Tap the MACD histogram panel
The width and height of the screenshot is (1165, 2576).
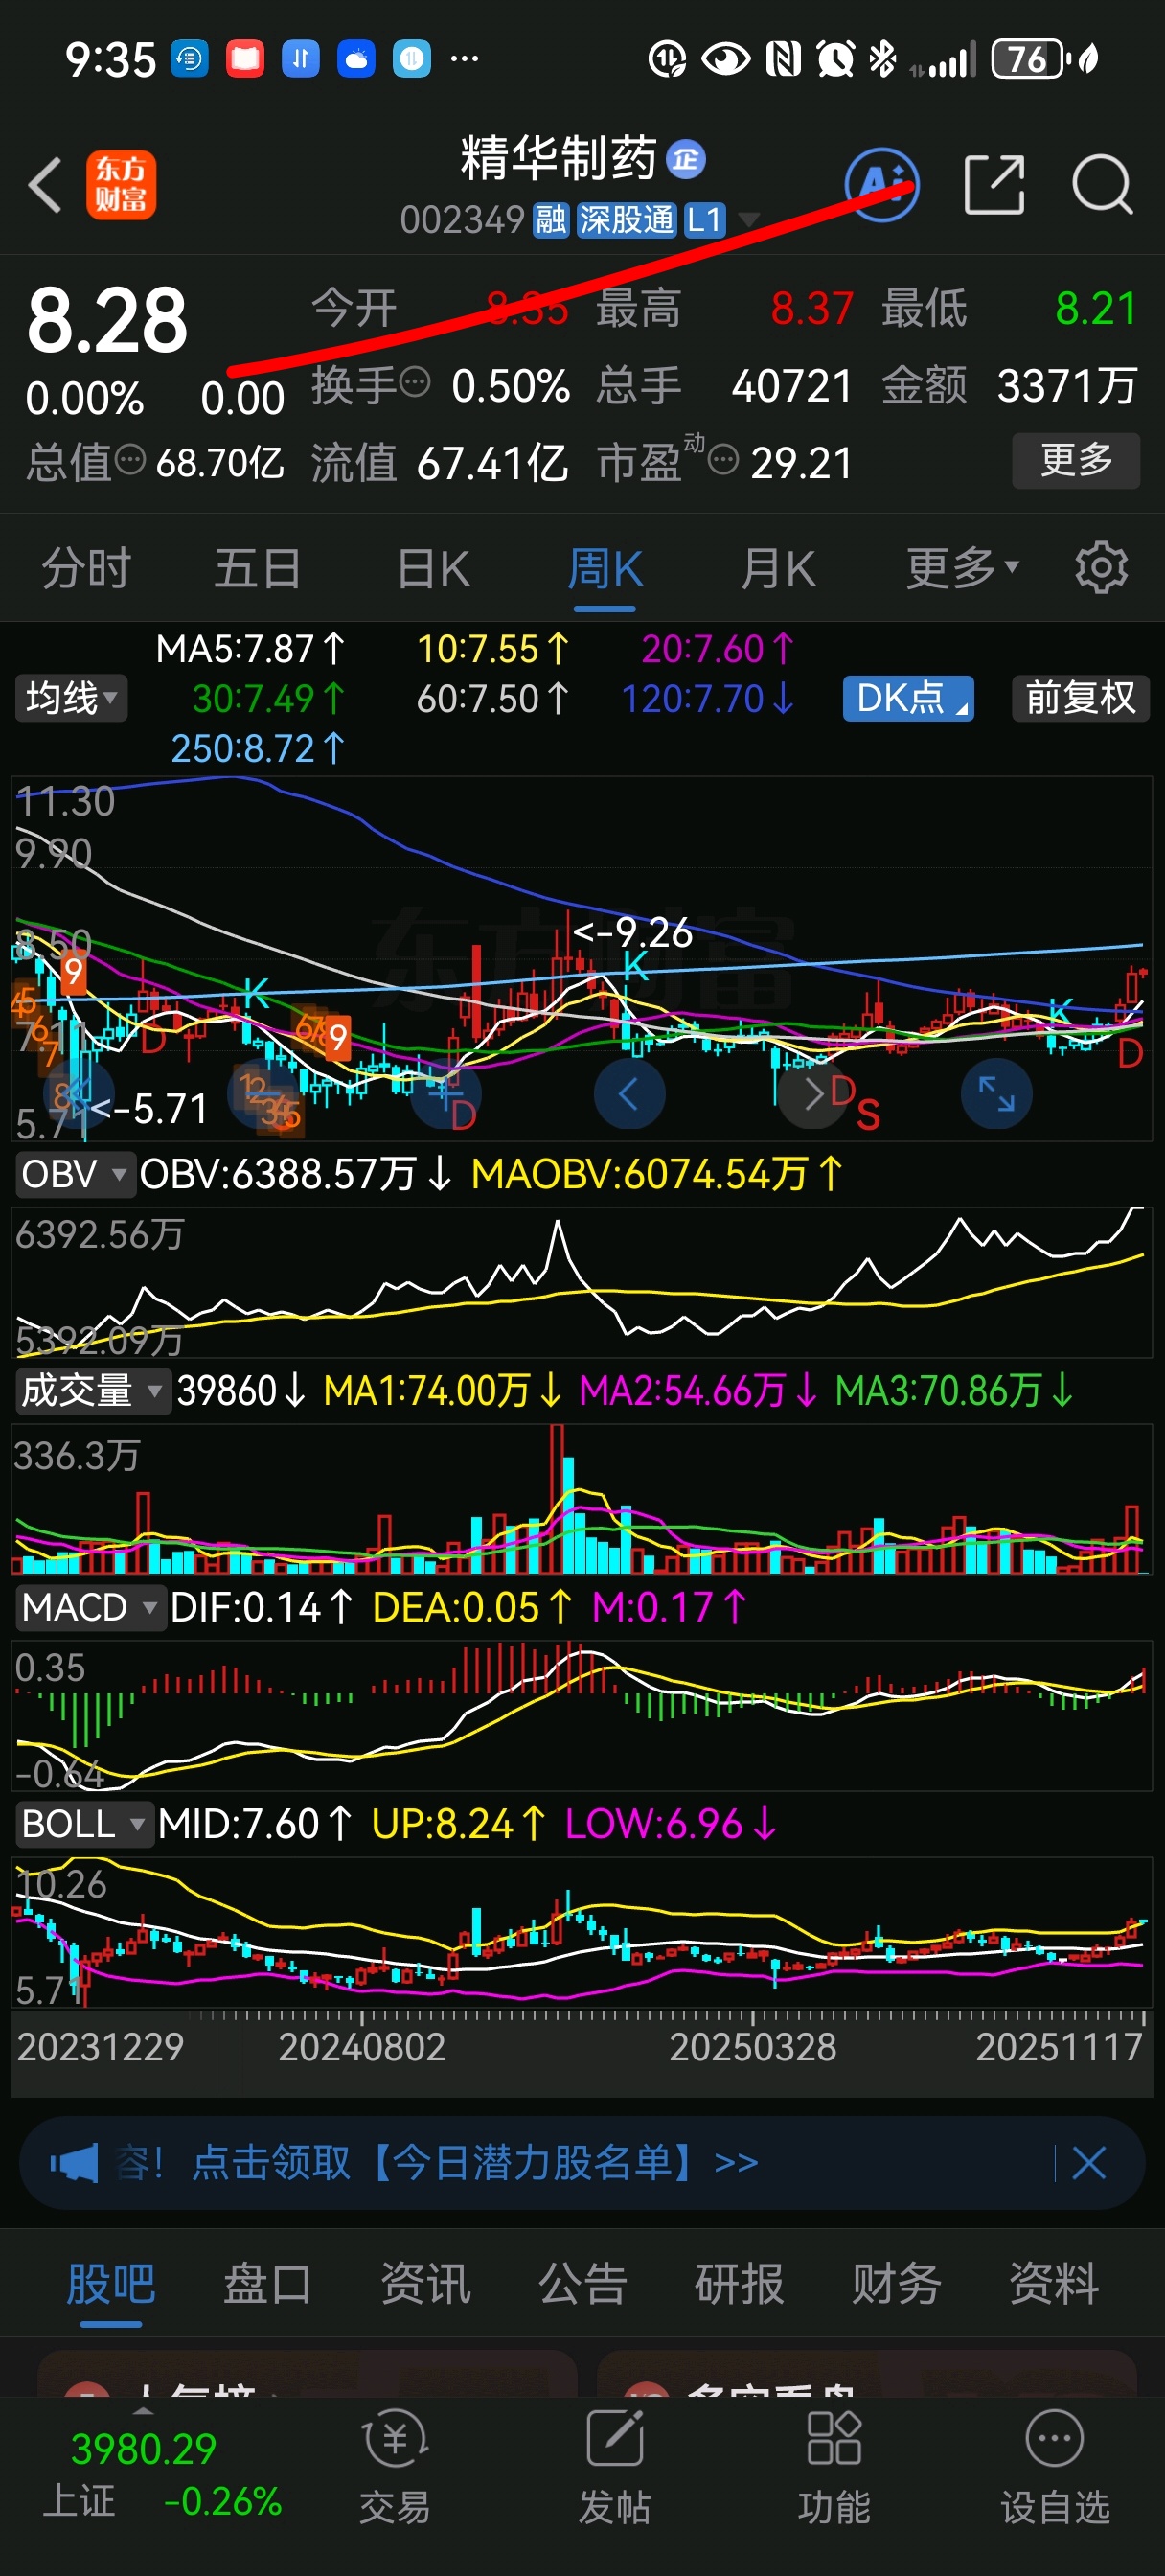pyautogui.click(x=581, y=1714)
